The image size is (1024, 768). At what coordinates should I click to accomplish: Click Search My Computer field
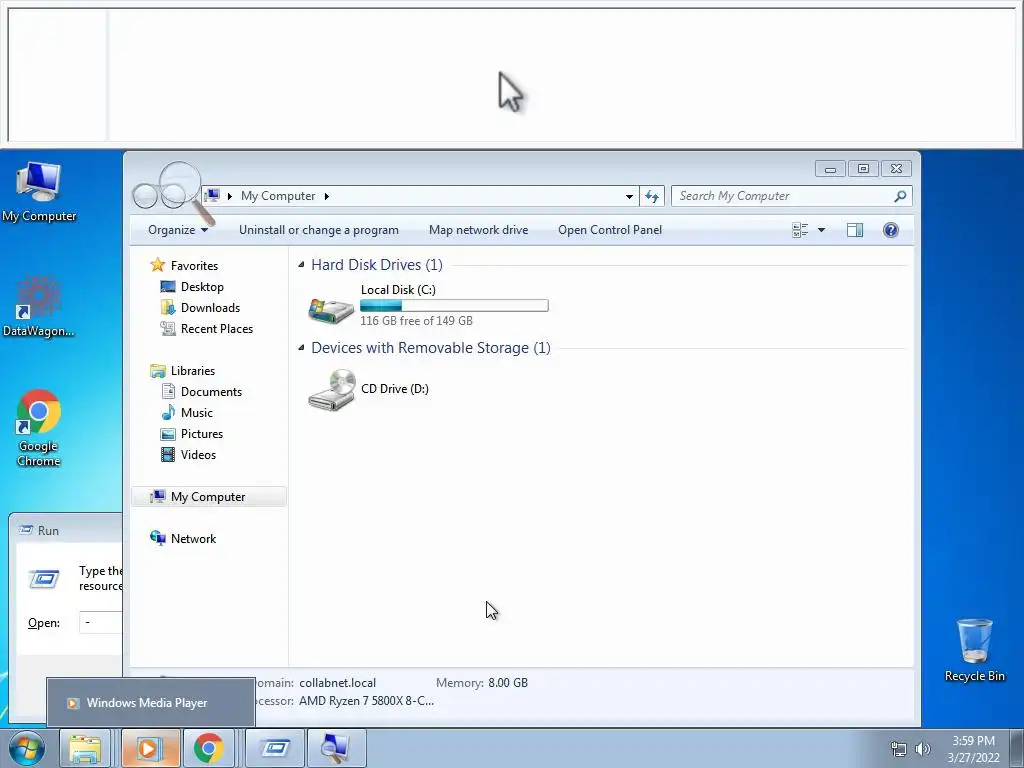pyautogui.click(x=784, y=196)
